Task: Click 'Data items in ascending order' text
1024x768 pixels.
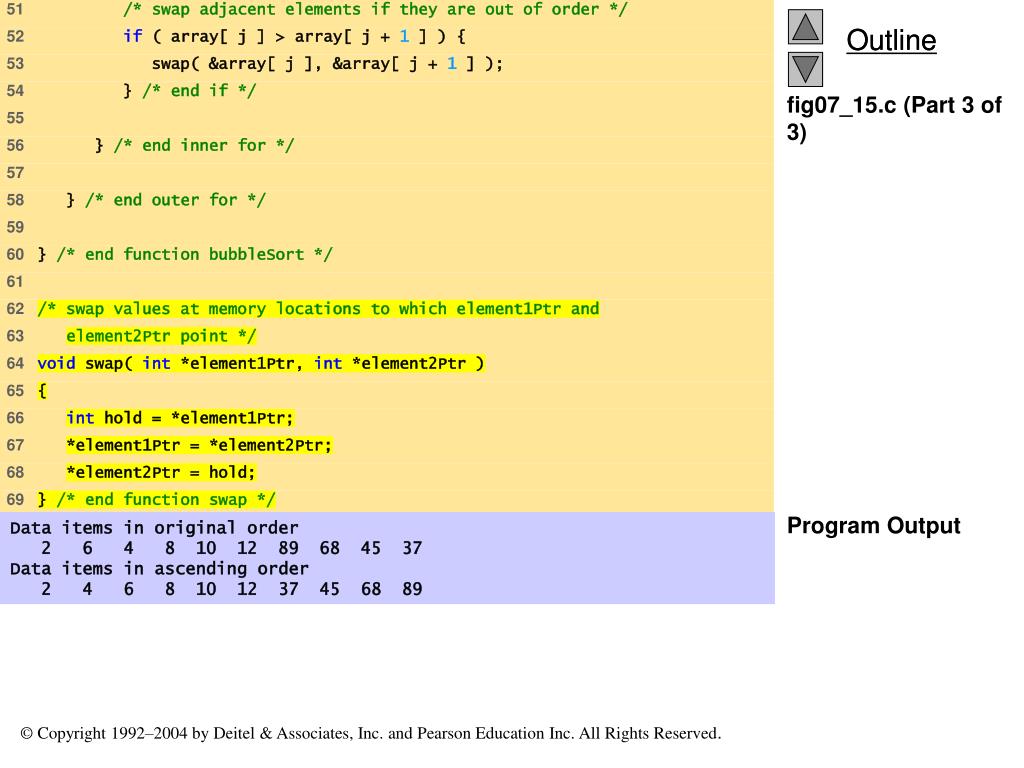Action: point(159,569)
